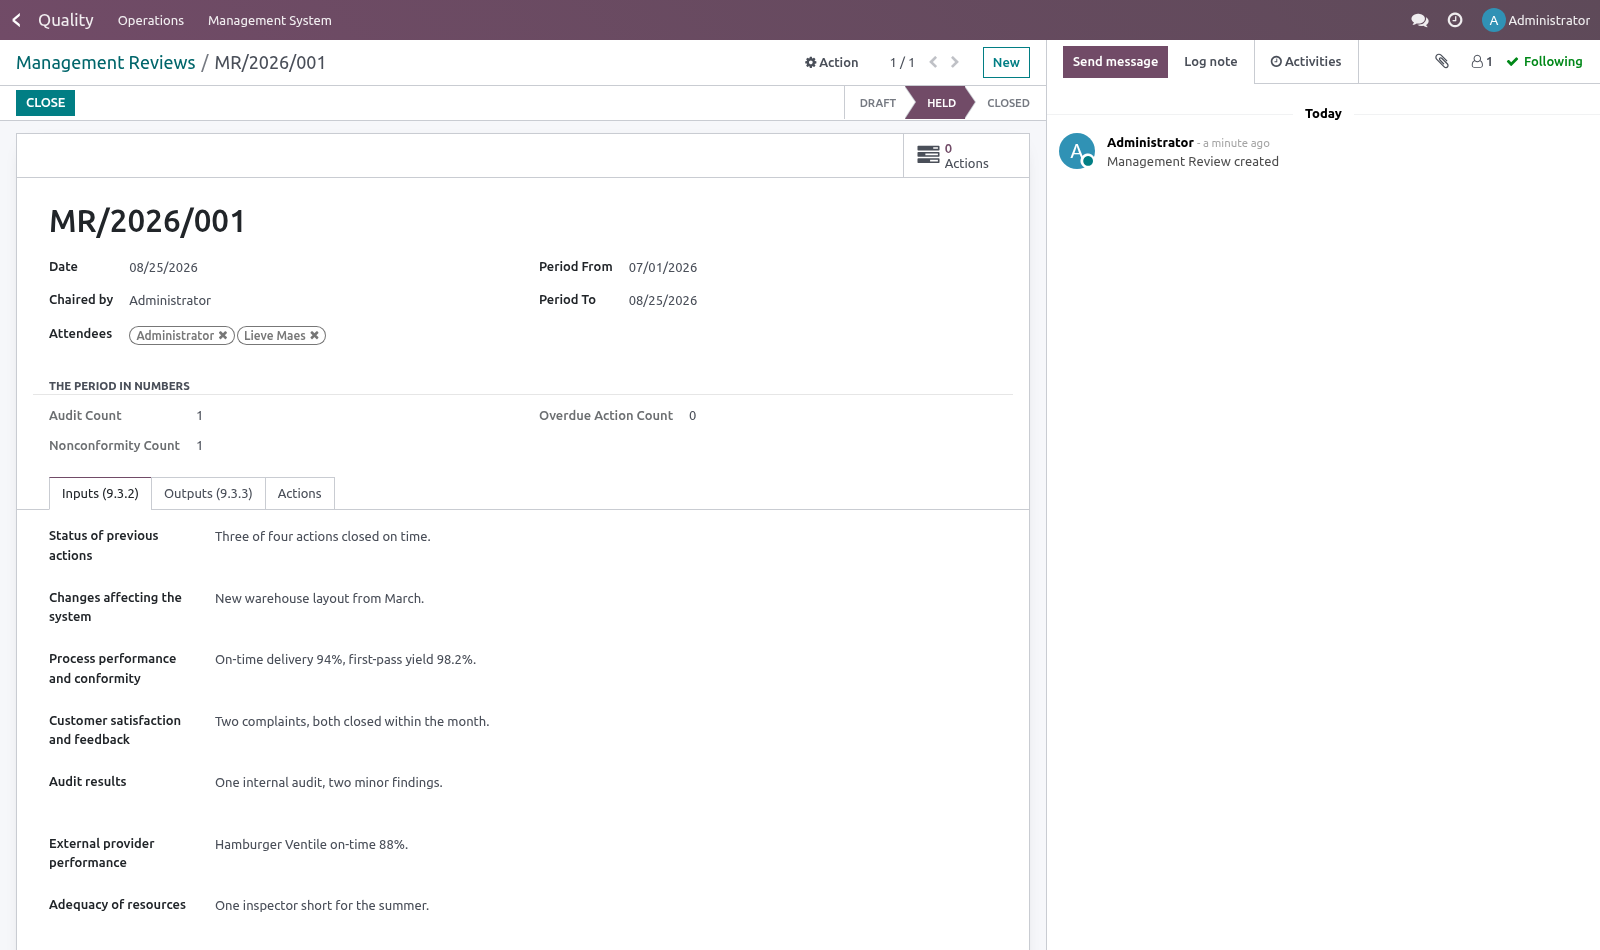Set status to DRAFT
The image size is (1600, 950).
(877, 103)
